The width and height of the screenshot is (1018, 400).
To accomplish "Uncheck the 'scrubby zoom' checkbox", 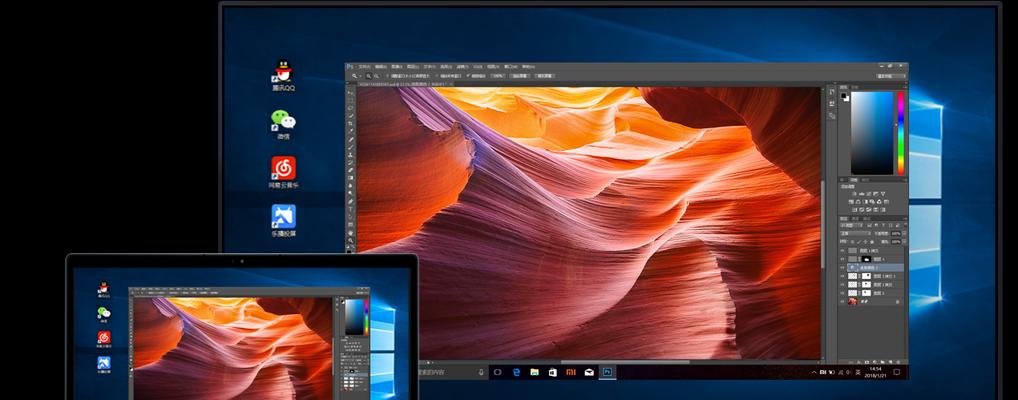I will coord(467,75).
